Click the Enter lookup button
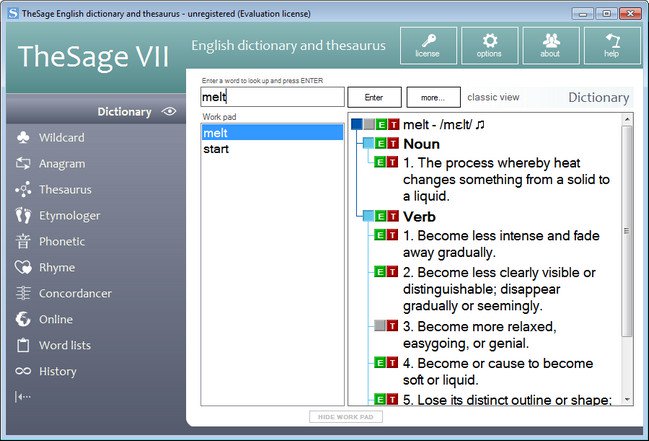Viewport: 649px width, 441px height. [374, 97]
